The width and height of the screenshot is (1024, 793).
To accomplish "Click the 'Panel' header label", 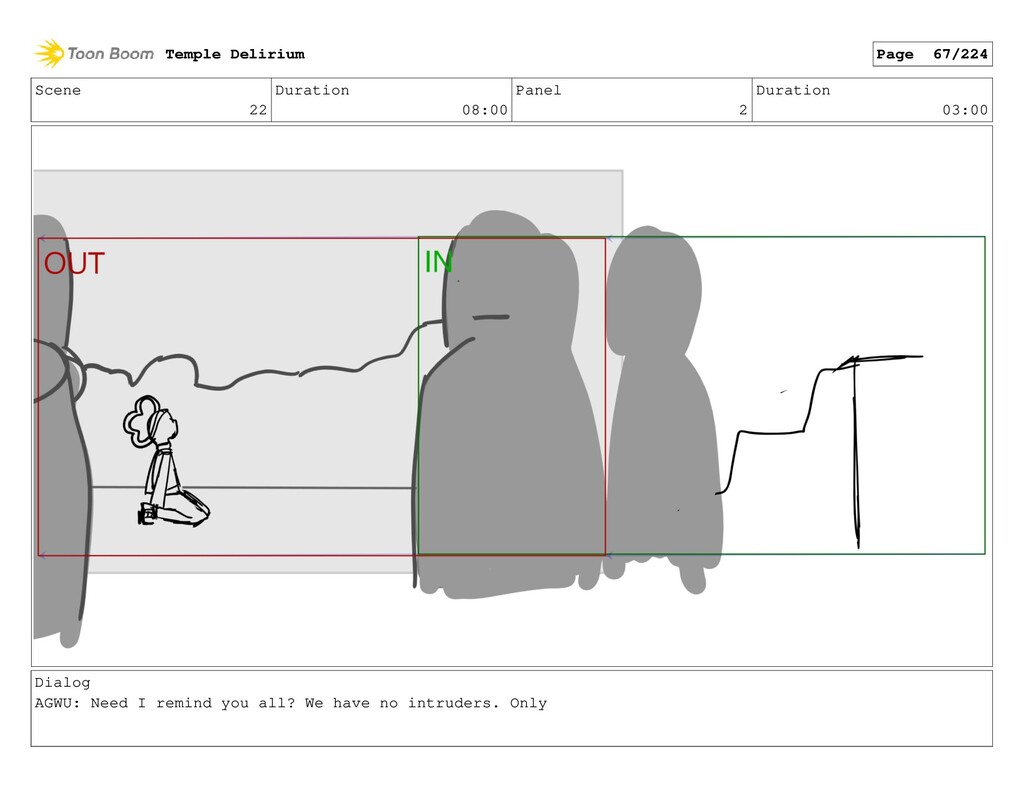I will (x=538, y=90).
